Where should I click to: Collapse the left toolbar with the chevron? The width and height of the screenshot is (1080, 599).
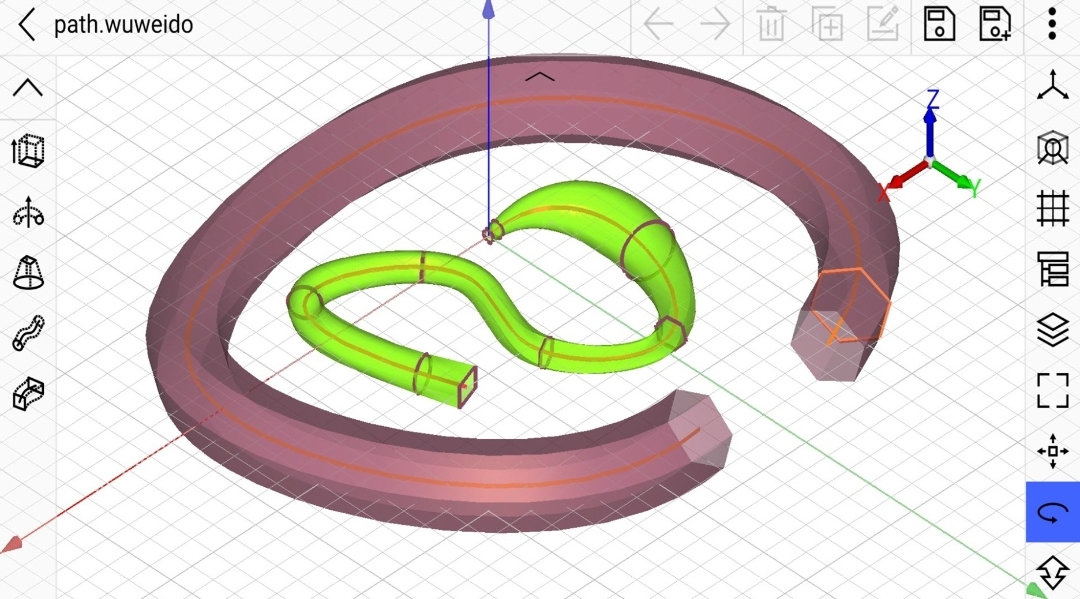[28, 87]
